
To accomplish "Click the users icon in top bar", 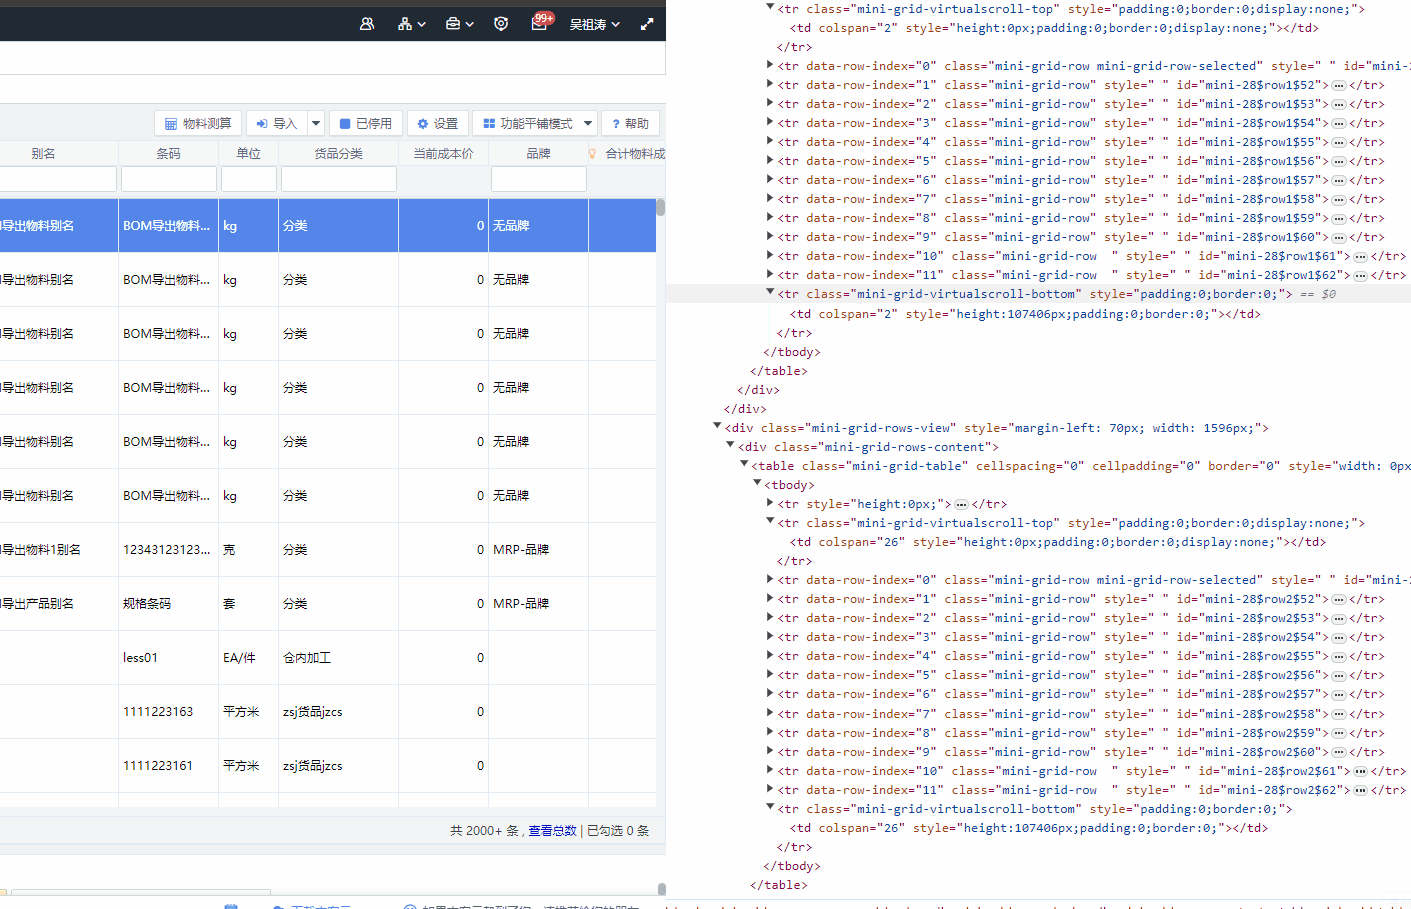I will [x=367, y=24].
